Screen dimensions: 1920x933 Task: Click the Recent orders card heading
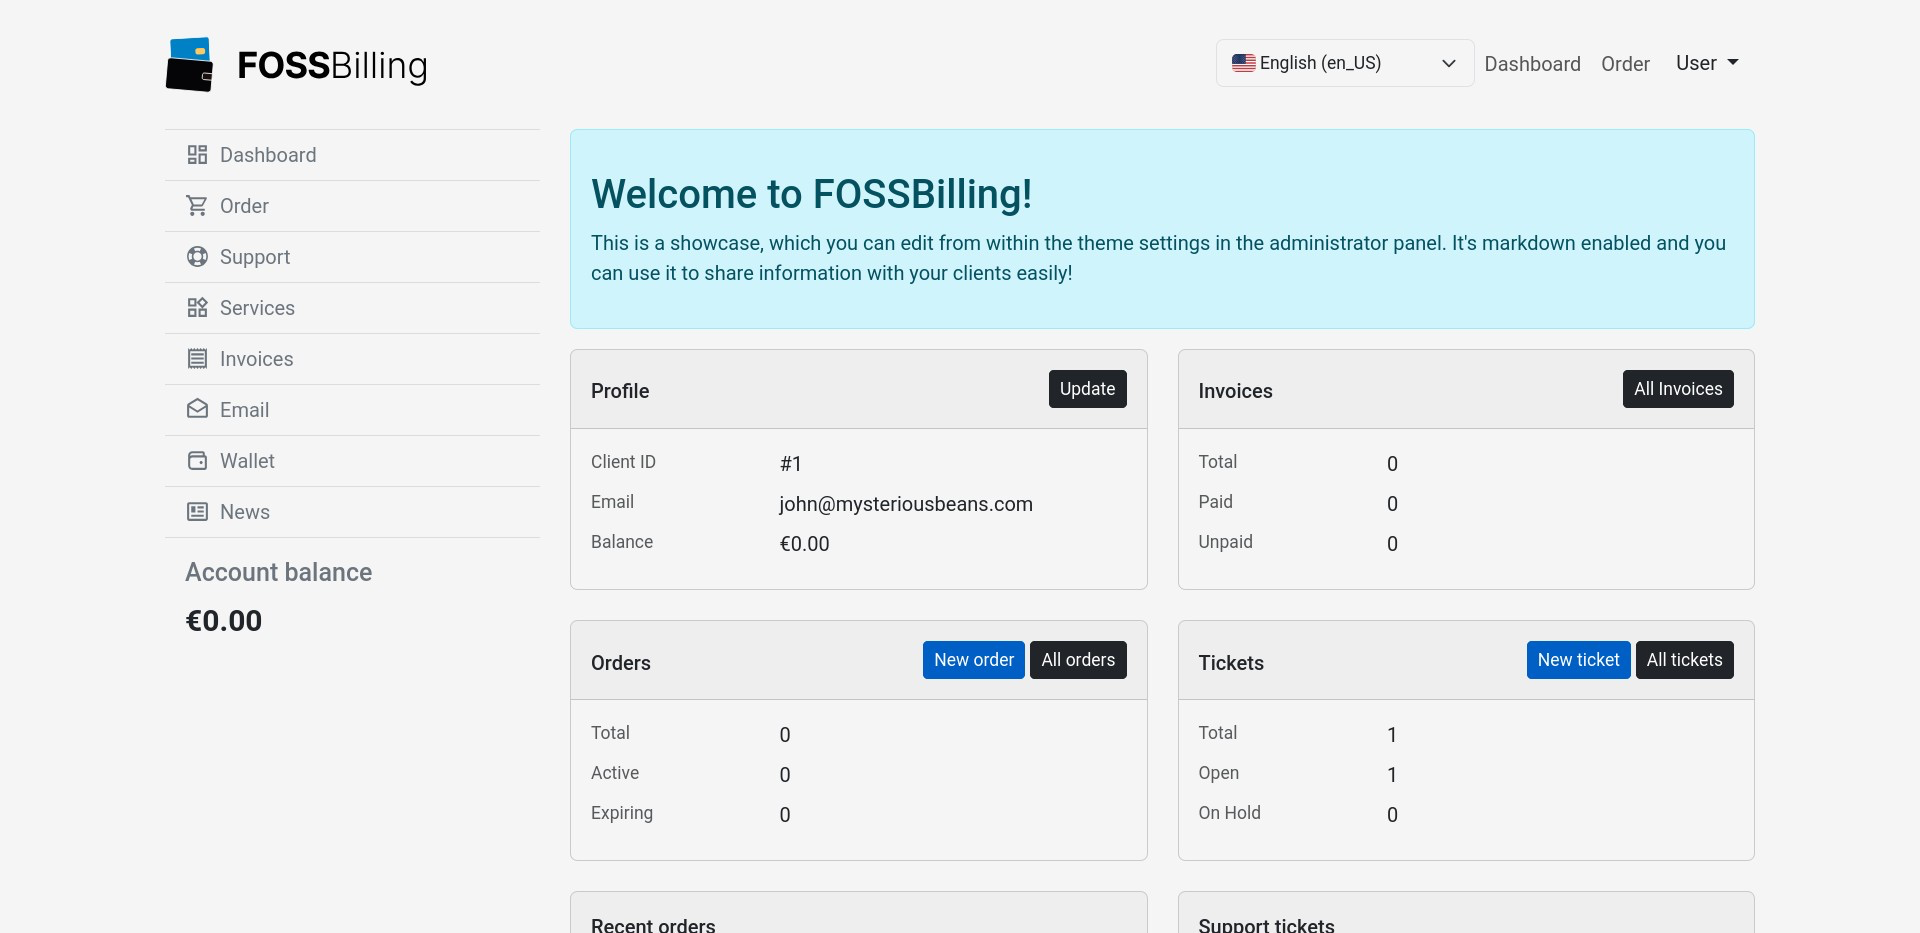(x=653, y=925)
